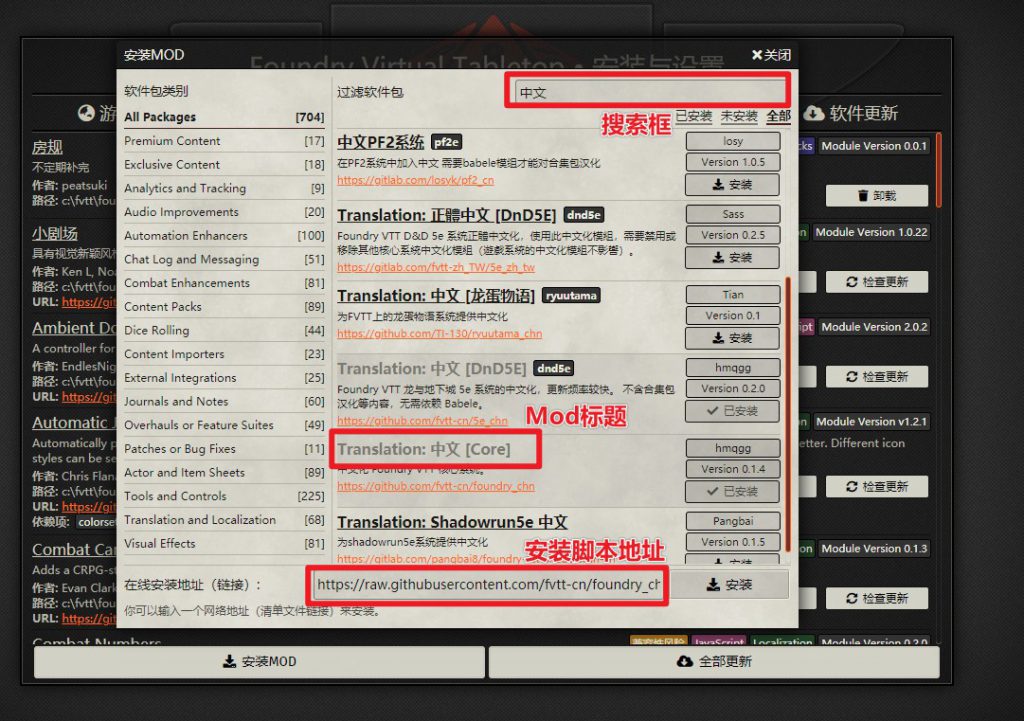The image size is (1024, 721).
Task: Open Combat Enhancements category
Action: (224, 283)
